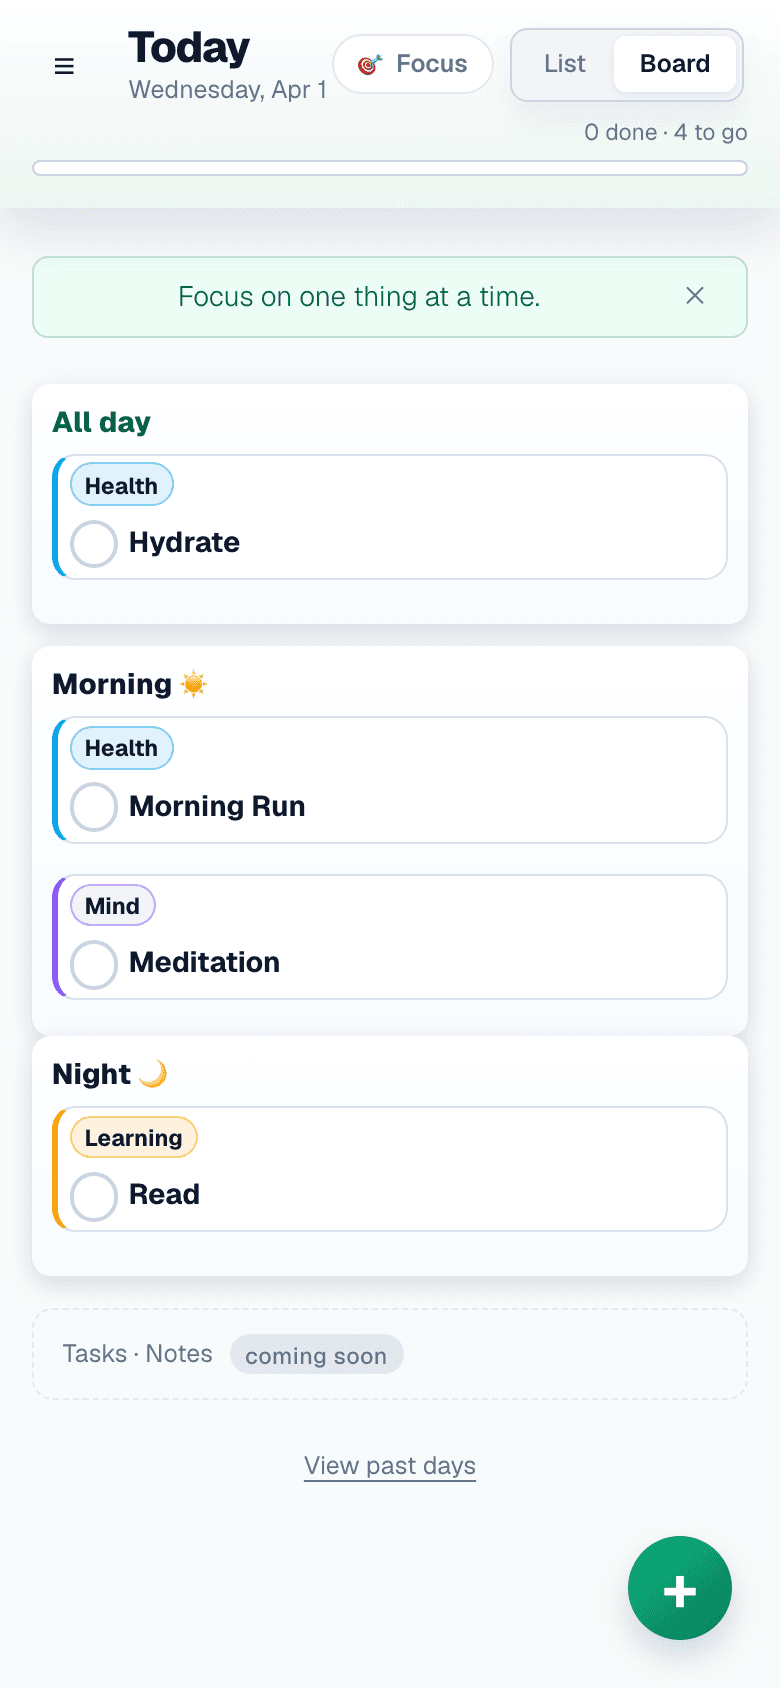
Task: Click the Focus bullseye icon
Action: pyautogui.click(x=370, y=63)
